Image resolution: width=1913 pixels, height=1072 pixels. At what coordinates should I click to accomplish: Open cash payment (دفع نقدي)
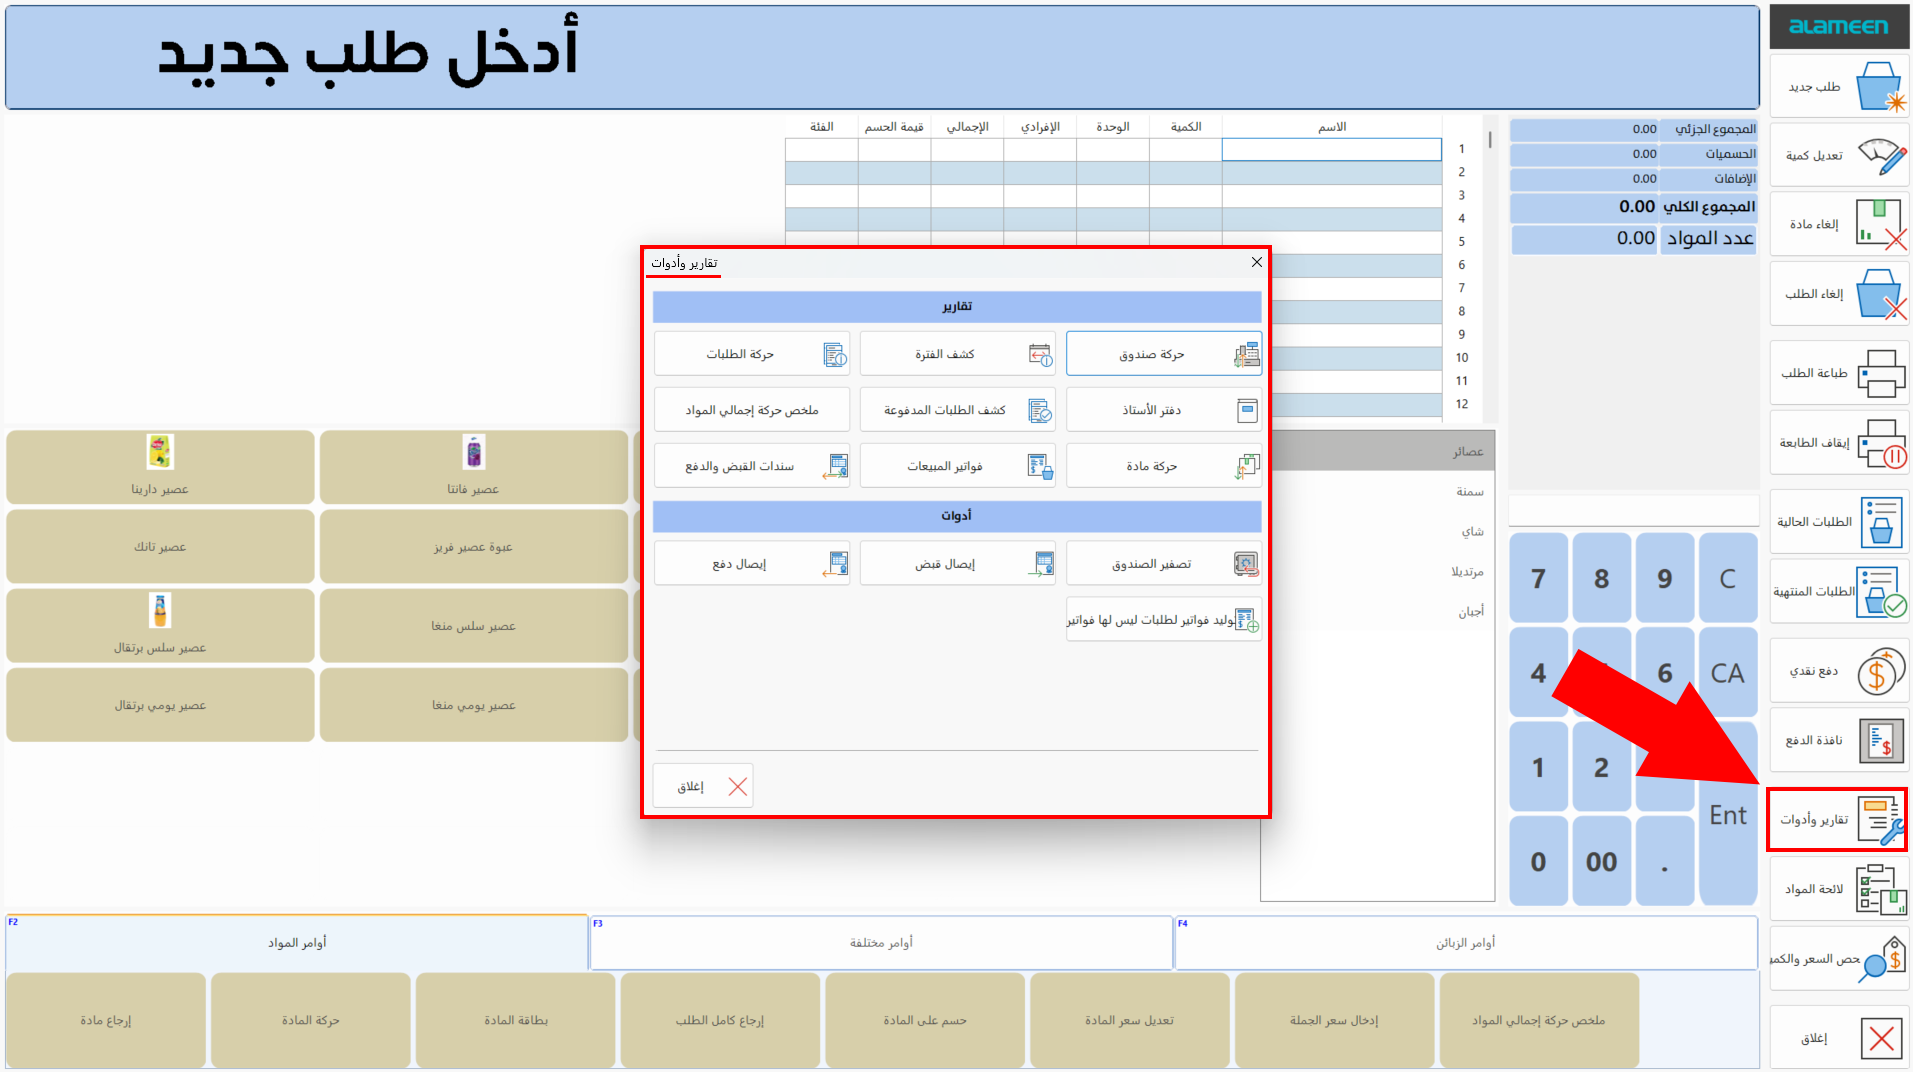point(1838,670)
